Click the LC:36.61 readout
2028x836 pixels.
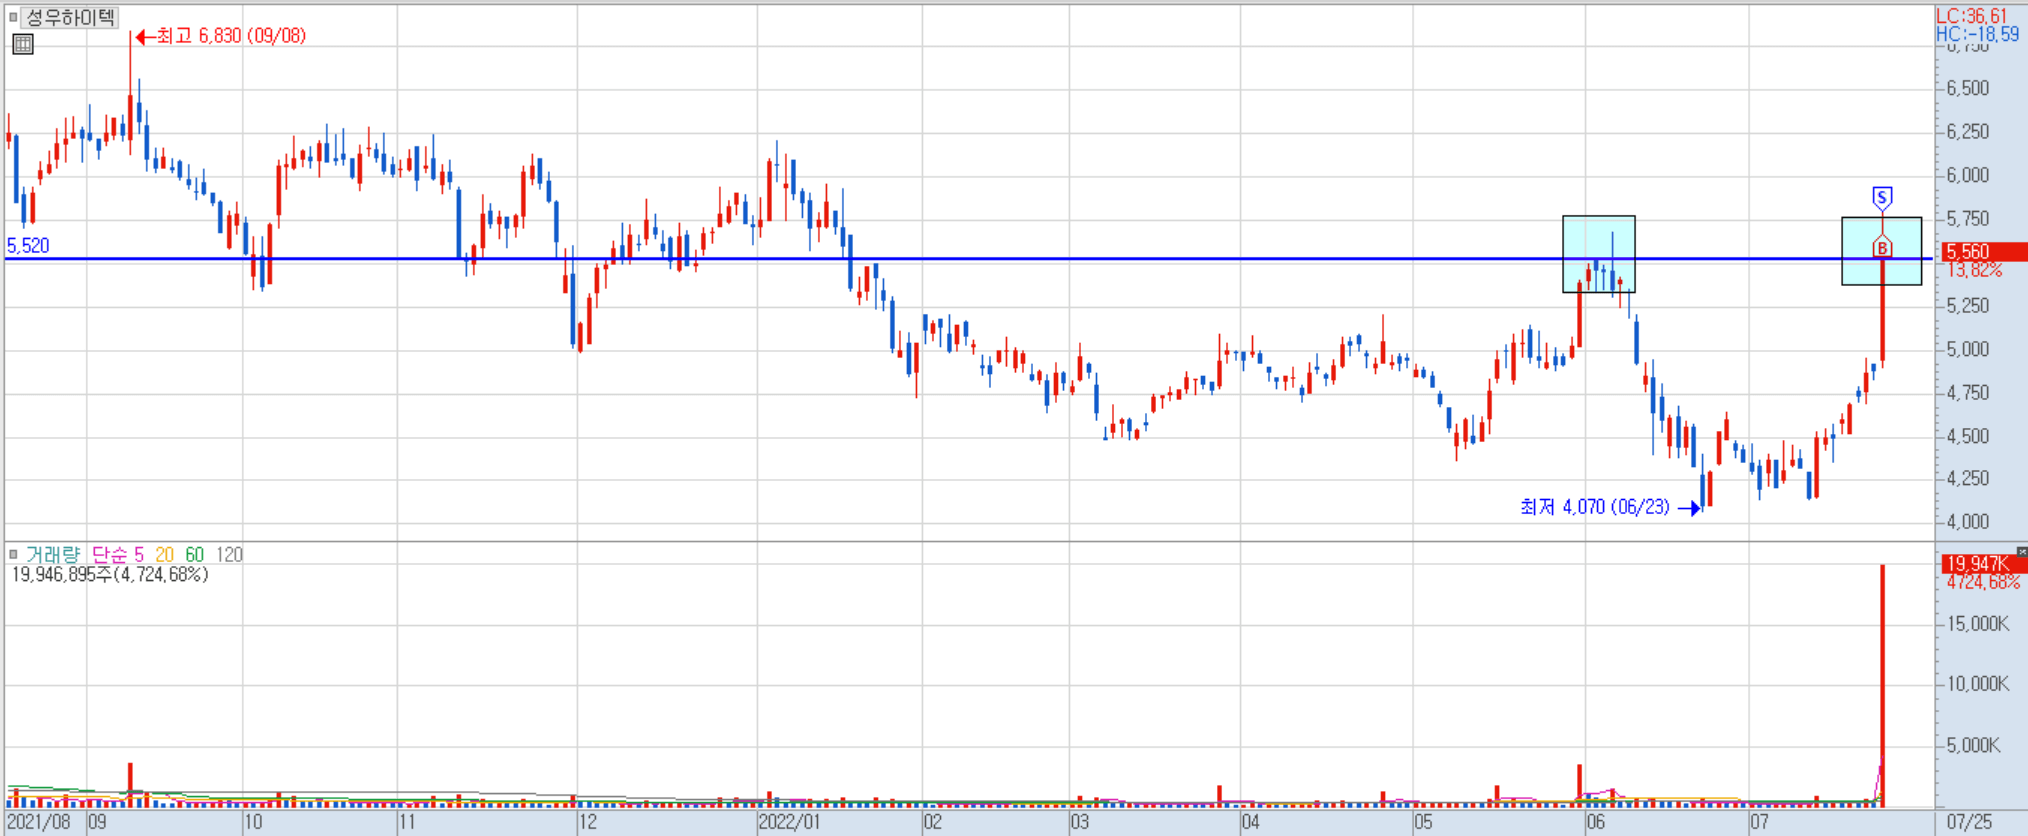point(1972,15)
